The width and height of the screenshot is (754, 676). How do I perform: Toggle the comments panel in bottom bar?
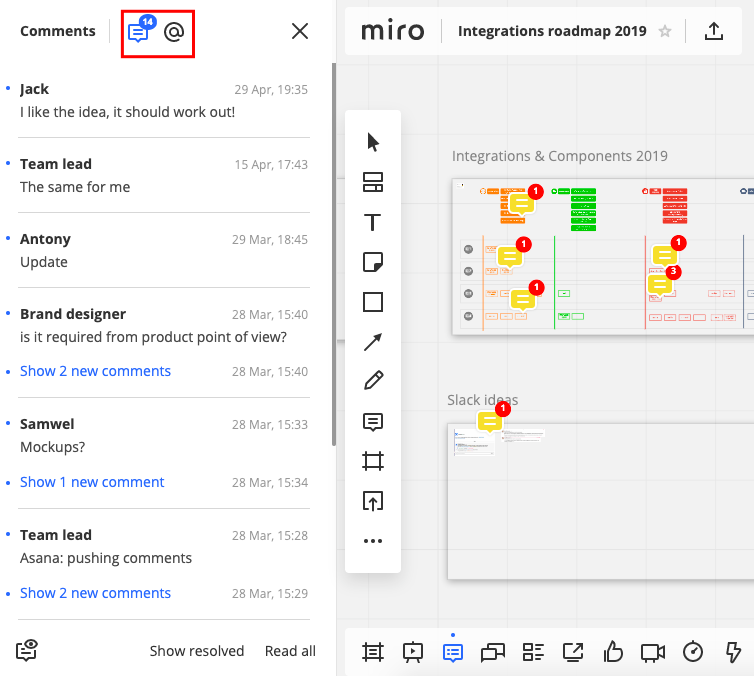coord(453,652)
